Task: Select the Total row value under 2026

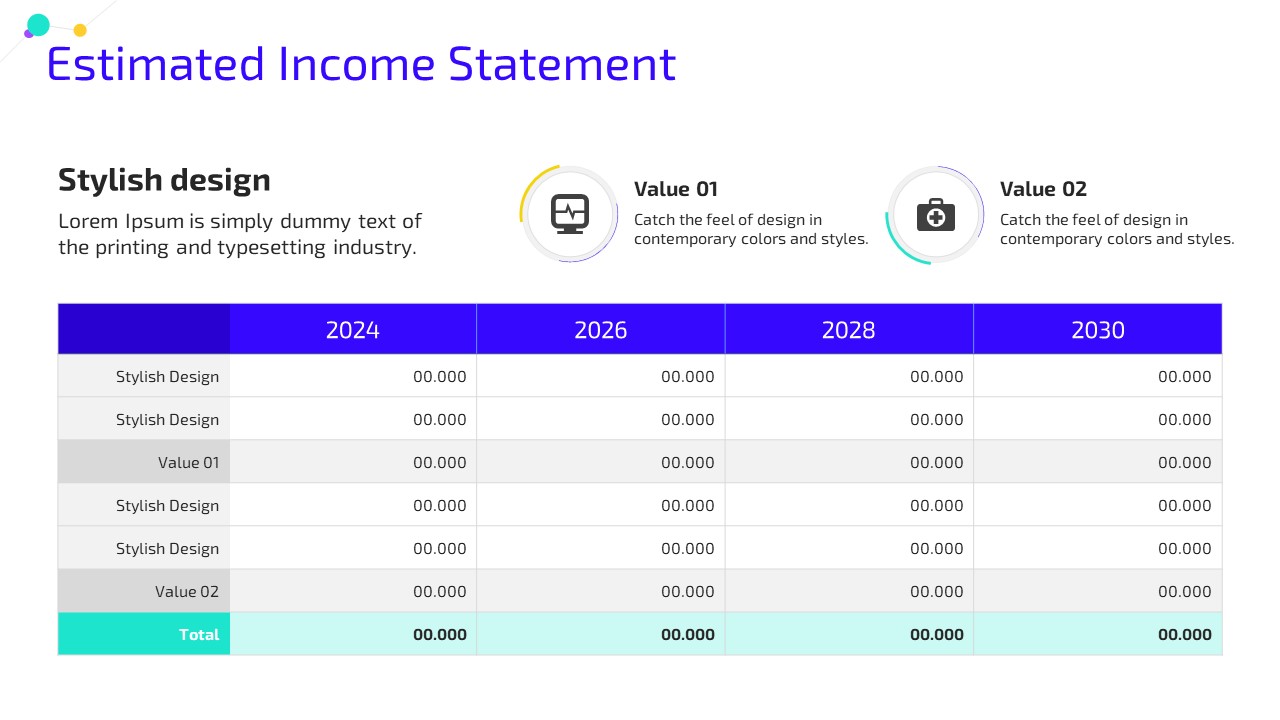Action: (x=601, y=634)
